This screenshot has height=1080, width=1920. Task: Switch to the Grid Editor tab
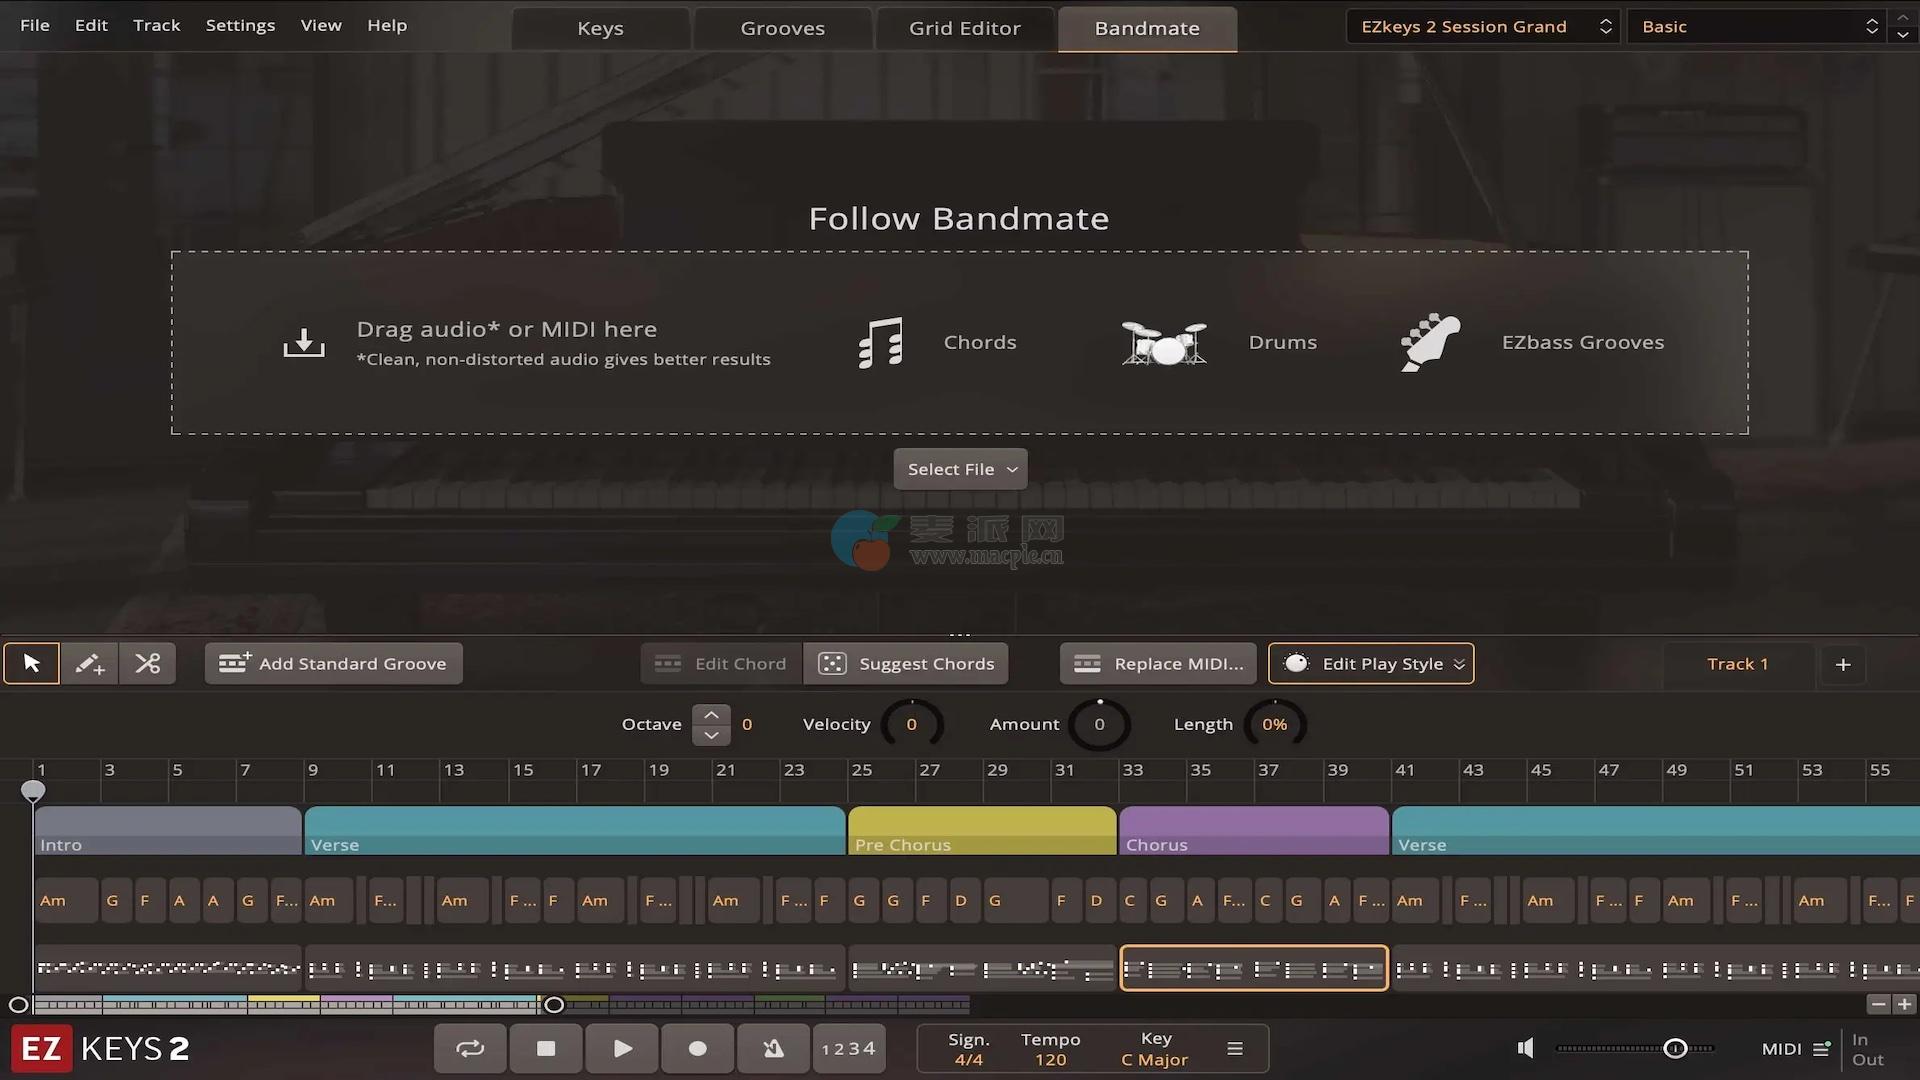coord(964,28)
